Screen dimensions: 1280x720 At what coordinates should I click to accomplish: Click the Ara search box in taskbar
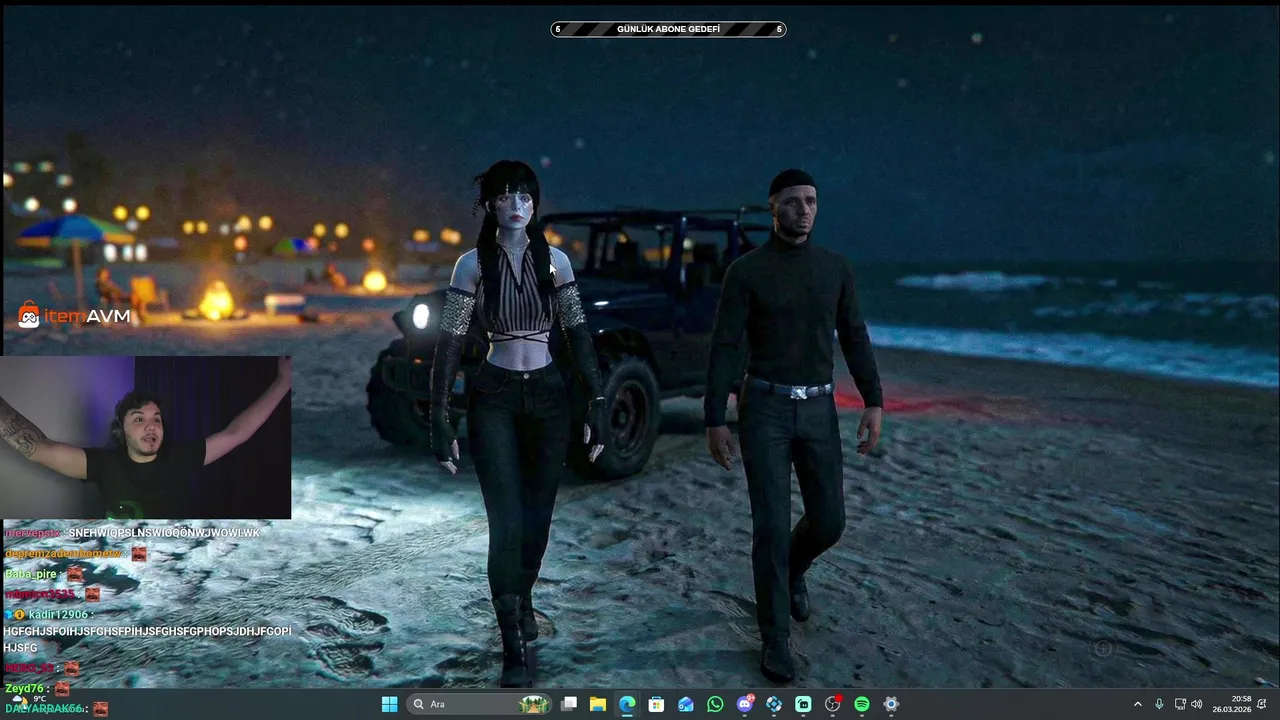[480, 704]
